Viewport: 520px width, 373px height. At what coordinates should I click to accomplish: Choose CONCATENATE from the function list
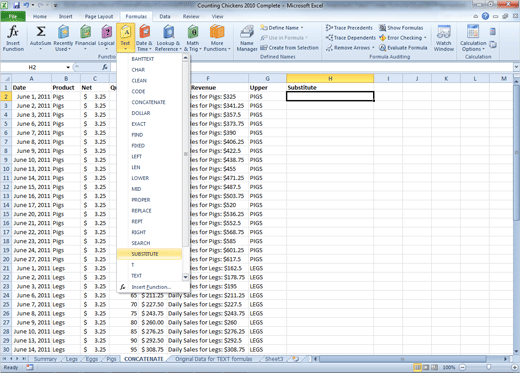(x=149, y=102)
